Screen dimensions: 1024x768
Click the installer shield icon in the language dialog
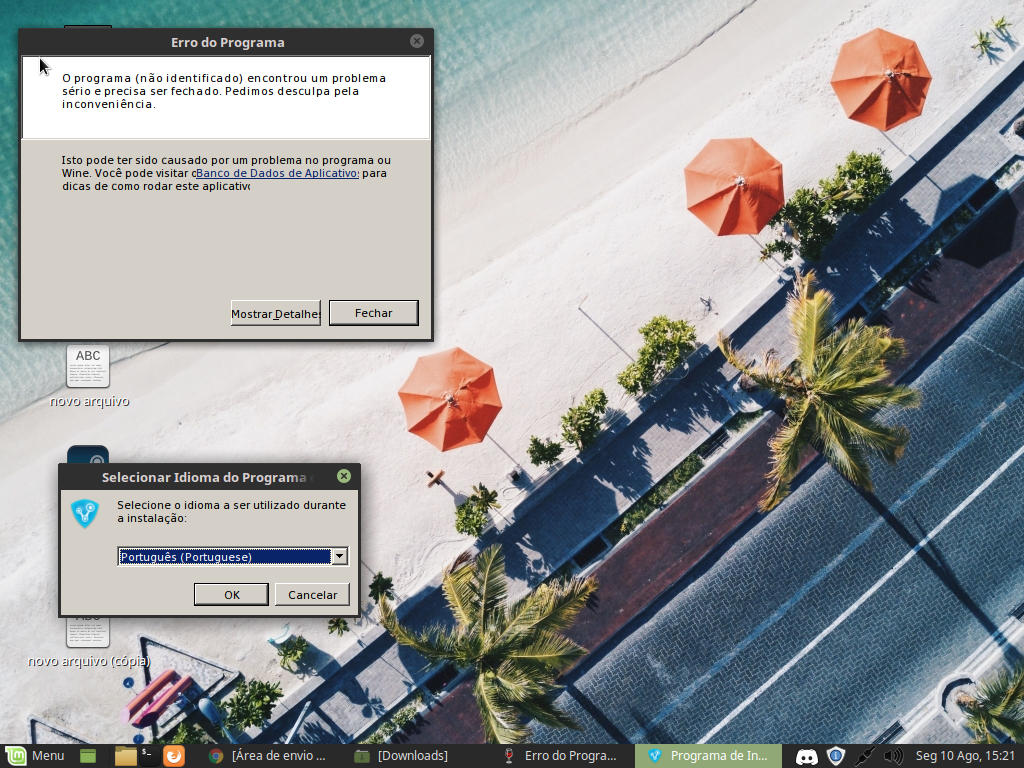[x=85, y=513]
